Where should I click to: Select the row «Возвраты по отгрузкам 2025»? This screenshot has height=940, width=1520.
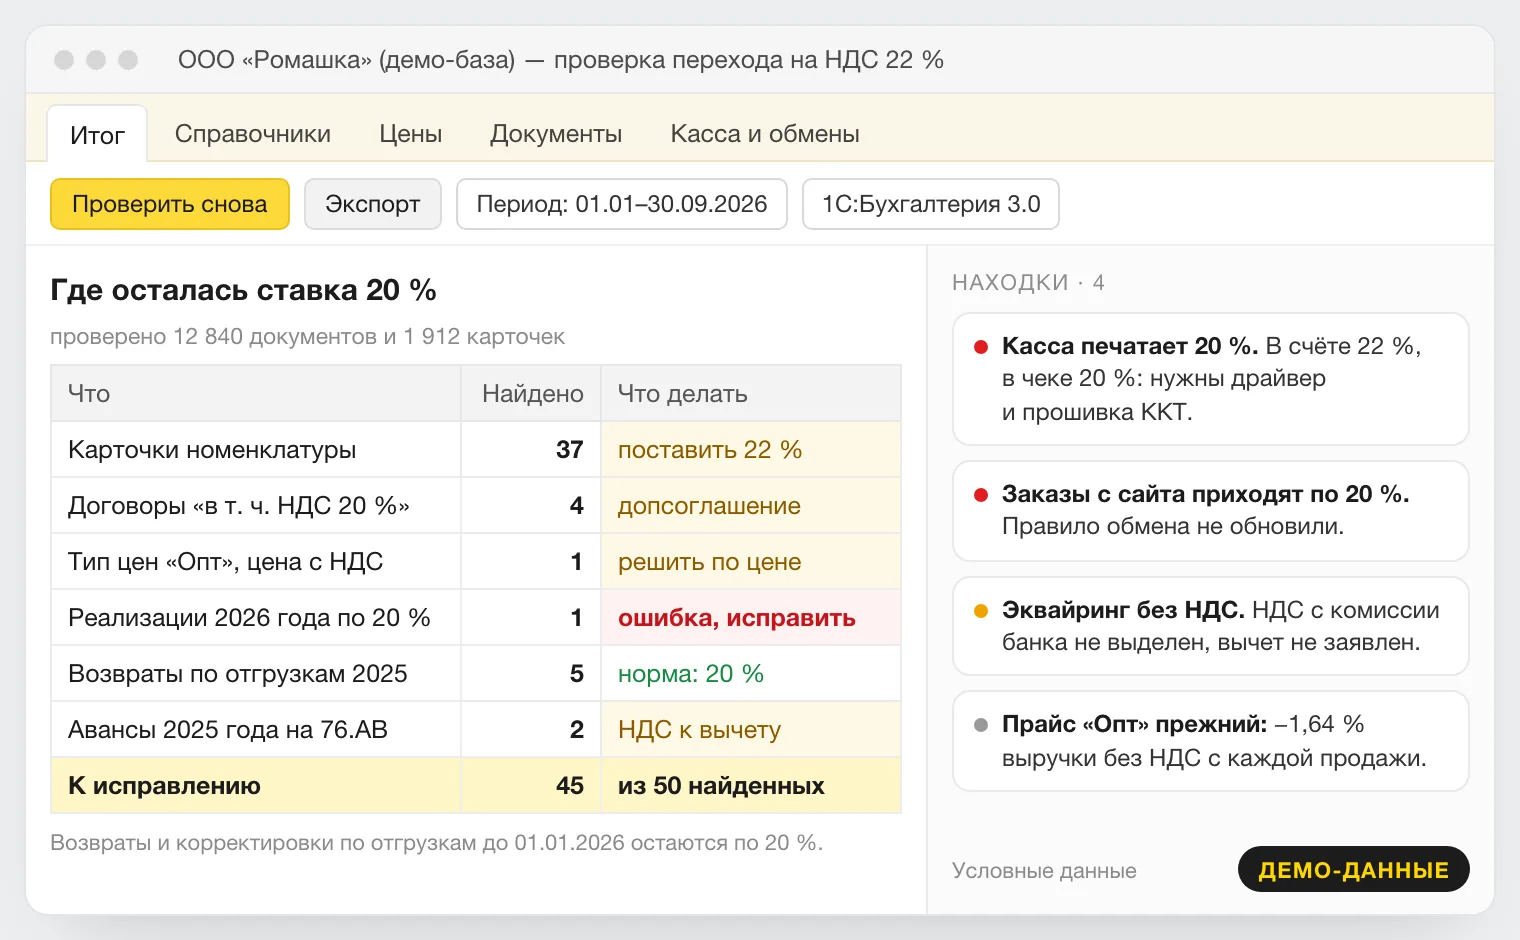[x=476, y=674]
